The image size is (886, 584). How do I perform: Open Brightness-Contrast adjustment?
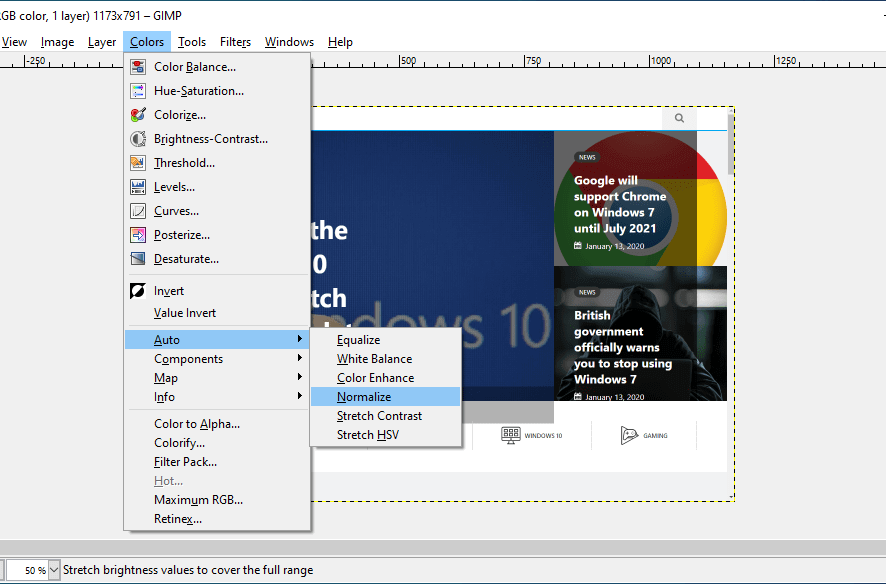click(x=217, y=139)
